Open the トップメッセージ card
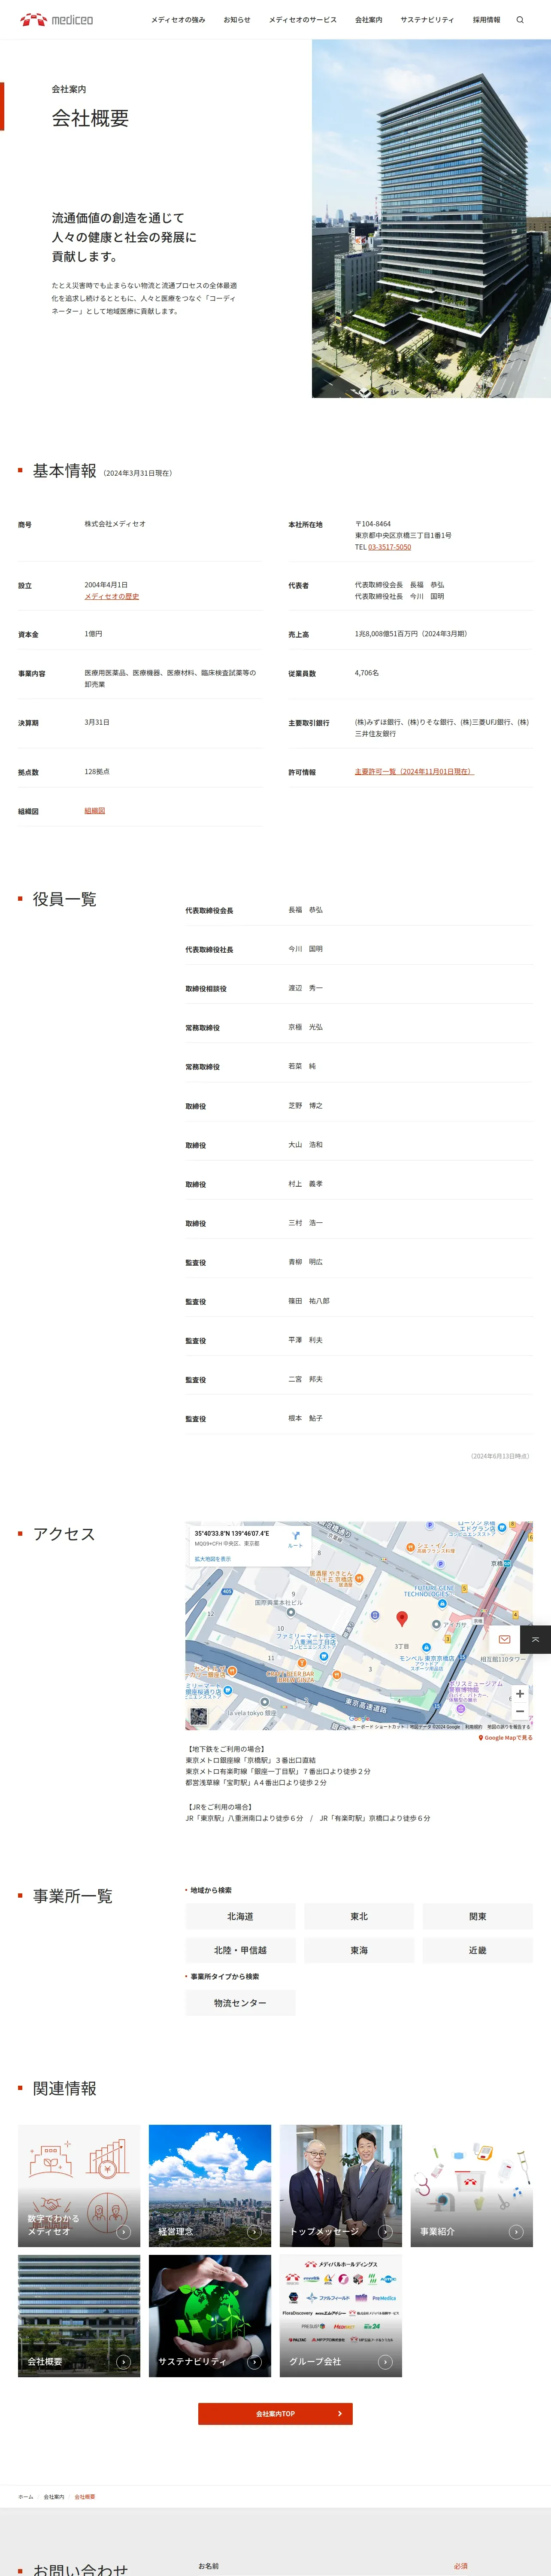Viewport: 551px width, 2576px height. 341,2186
